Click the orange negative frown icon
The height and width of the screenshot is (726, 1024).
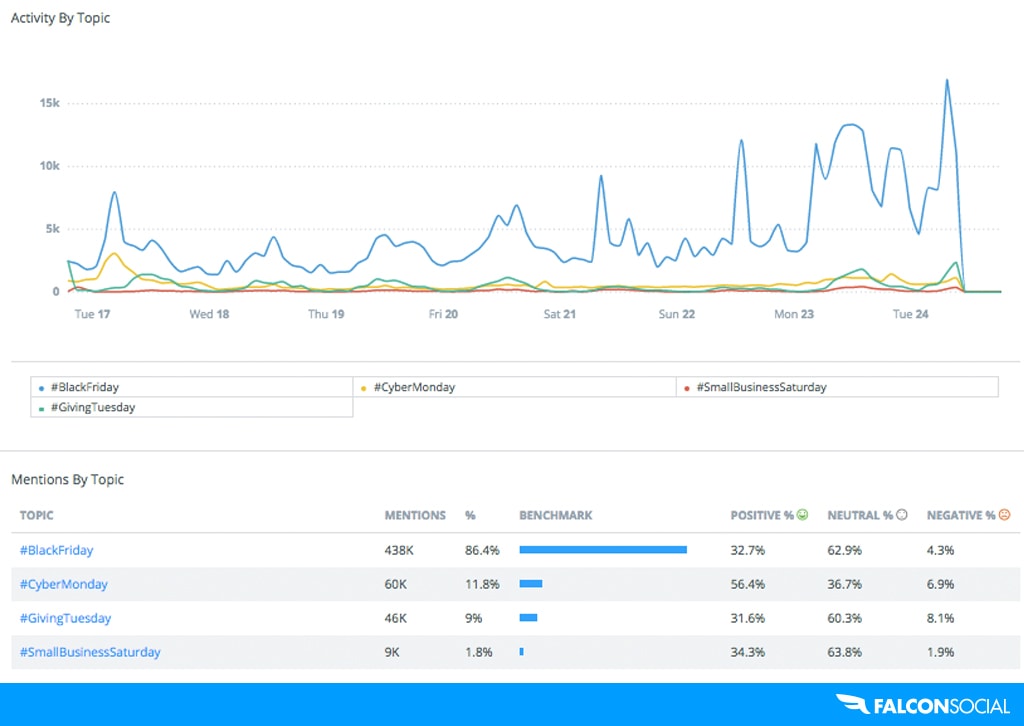(1005, 515)
